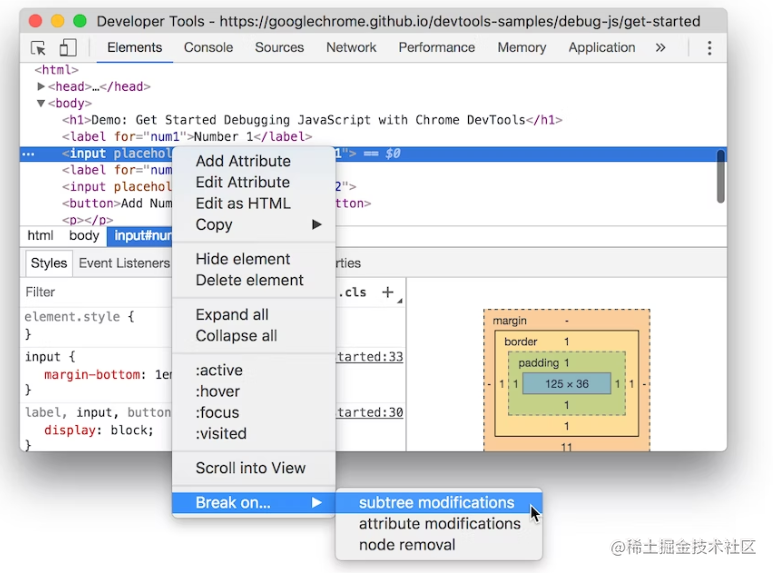Viewport: 773px width, 573px height.
Task: Click the body breadcrumb
Action: 84,236
